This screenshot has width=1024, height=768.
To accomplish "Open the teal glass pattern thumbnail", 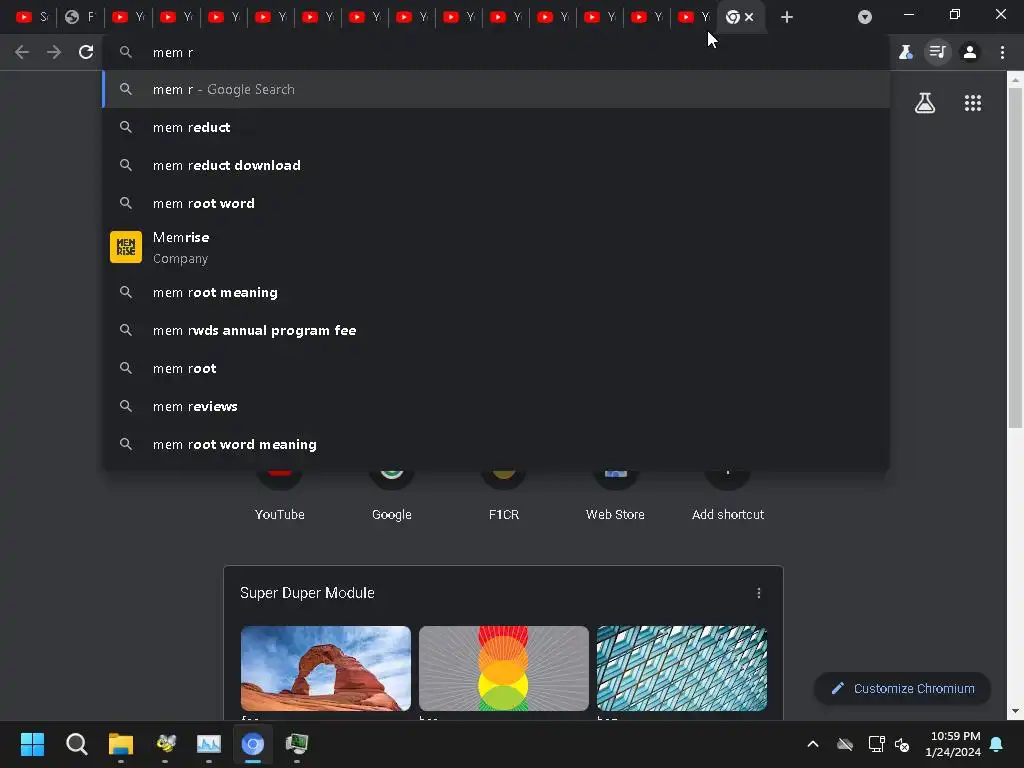I will pyautogui.click(x=682, y=668).
